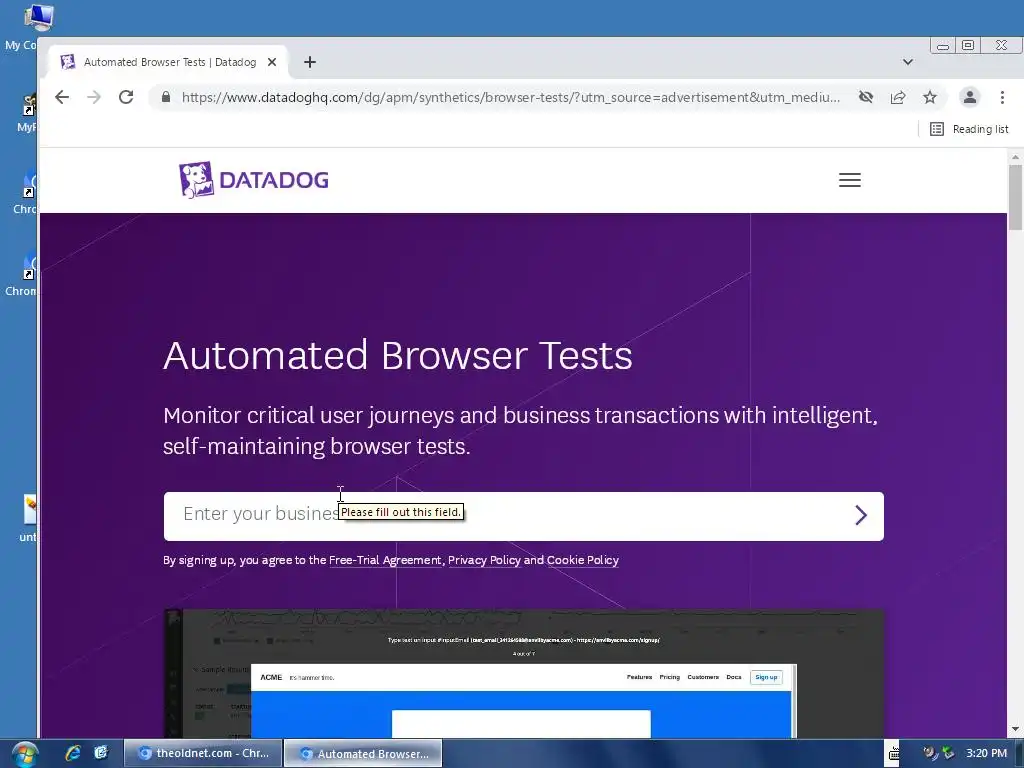
Task: Click the page's vertical scrollbar thumb
Action: [1015, 197]
